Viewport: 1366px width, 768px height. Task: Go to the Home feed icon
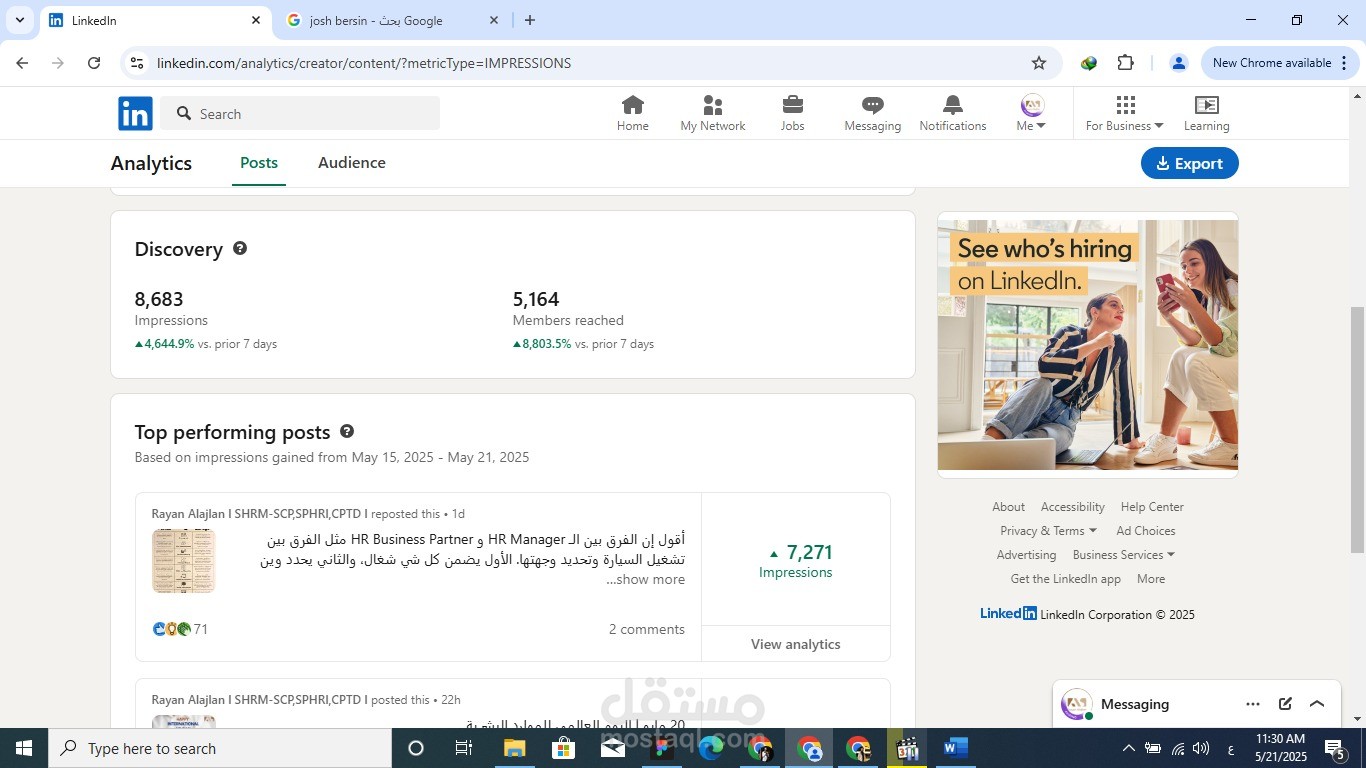click(632, 113)
